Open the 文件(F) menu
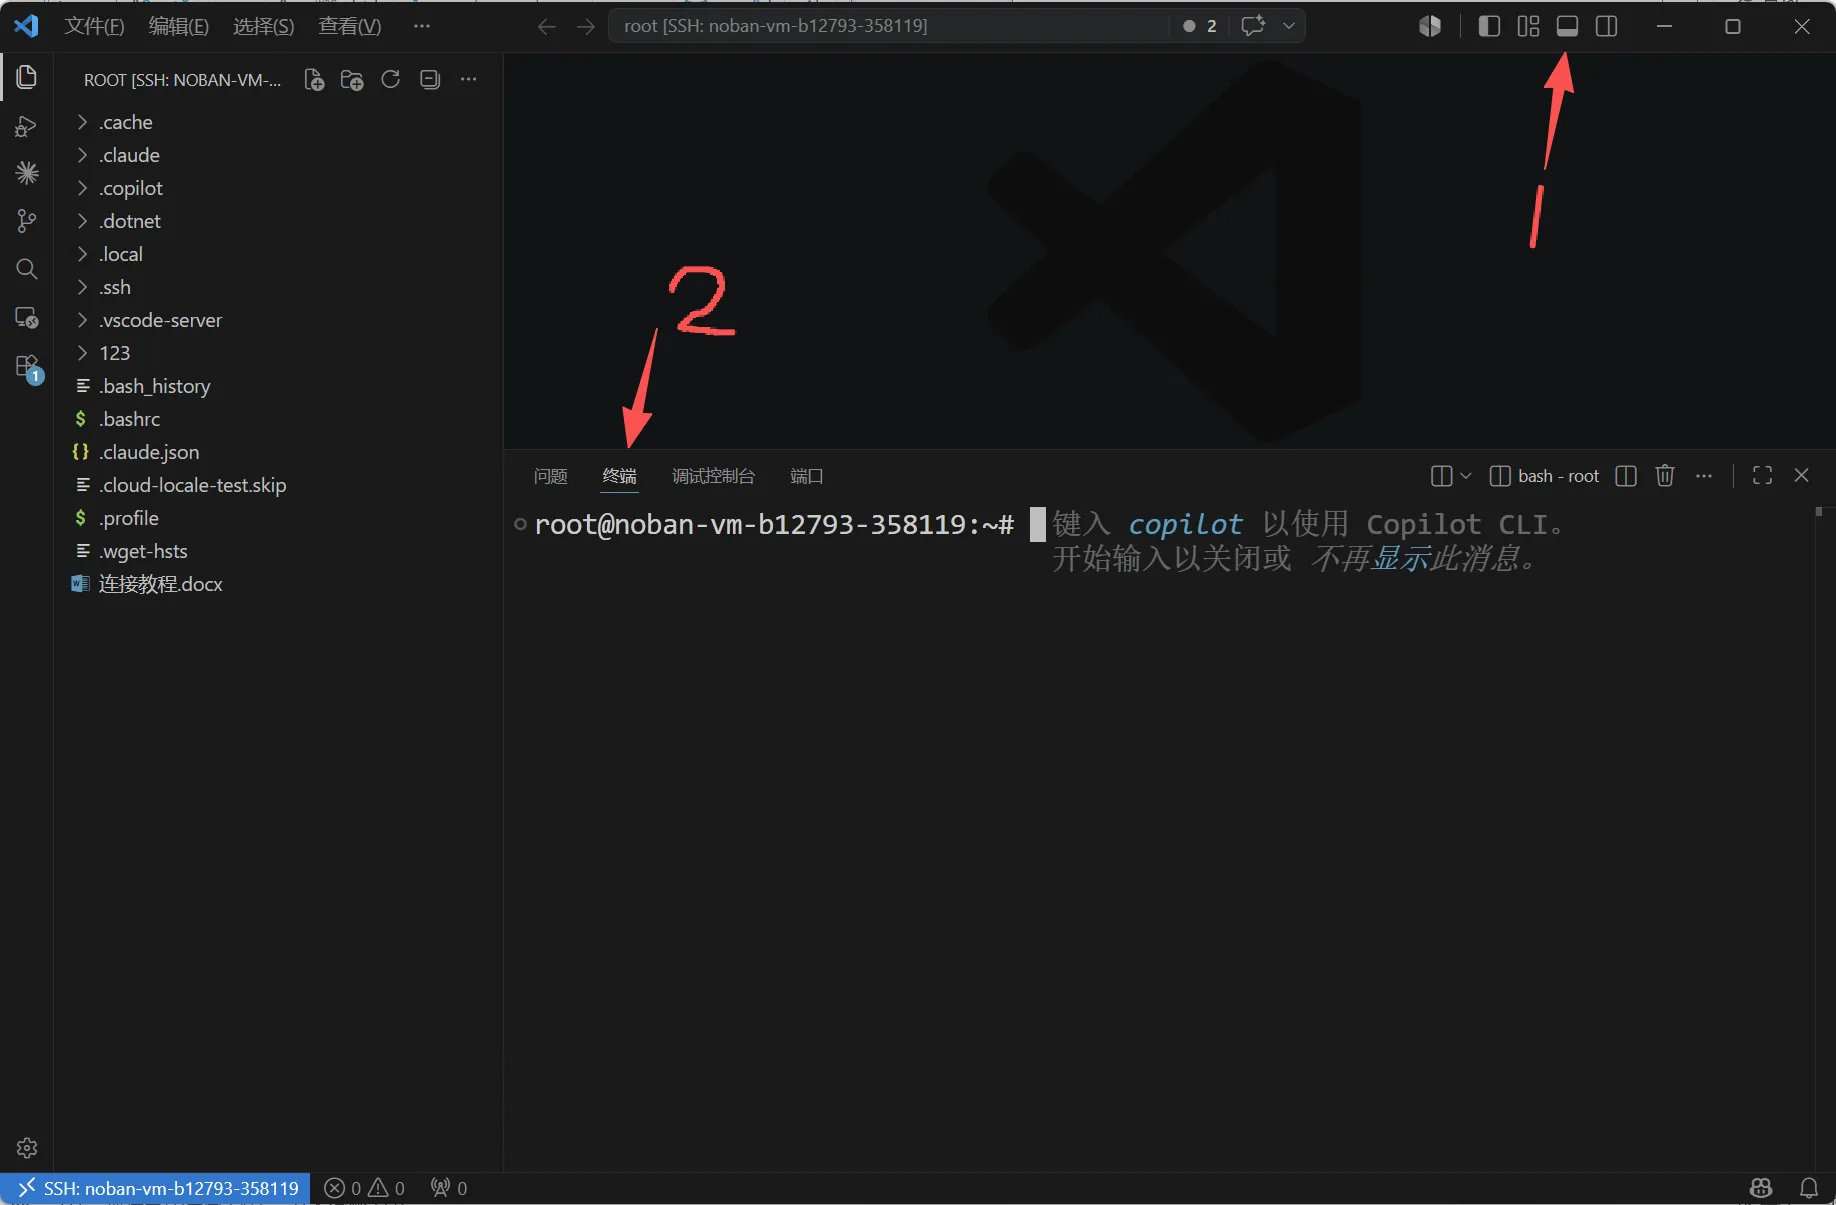Viewport: 1836px width, 1205px height. [94, 26]
